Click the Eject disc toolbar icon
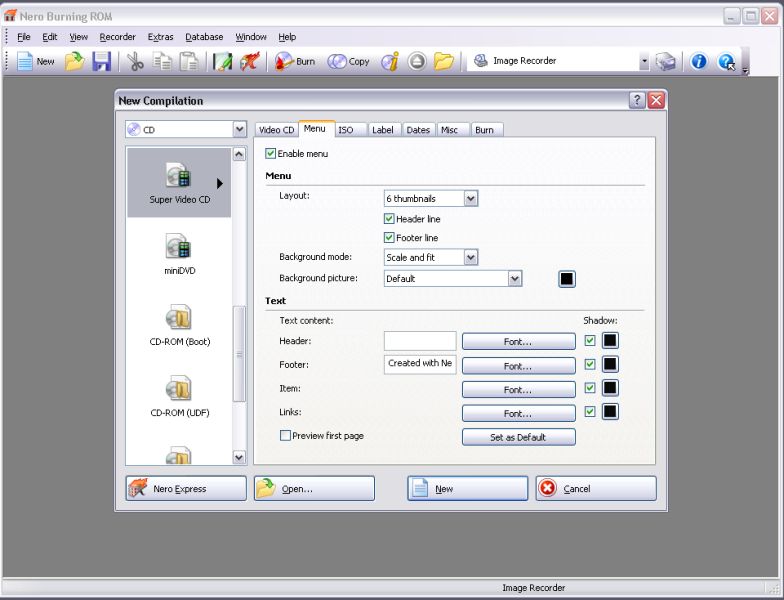 pyautogui.click(x=416, y=62)
